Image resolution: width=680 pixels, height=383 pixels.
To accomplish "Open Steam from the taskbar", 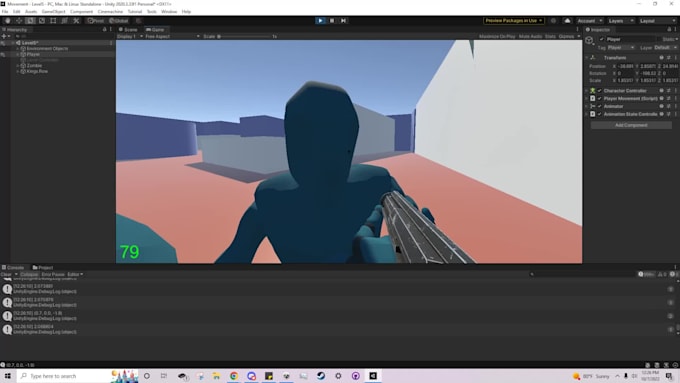I will coord(321,376).
